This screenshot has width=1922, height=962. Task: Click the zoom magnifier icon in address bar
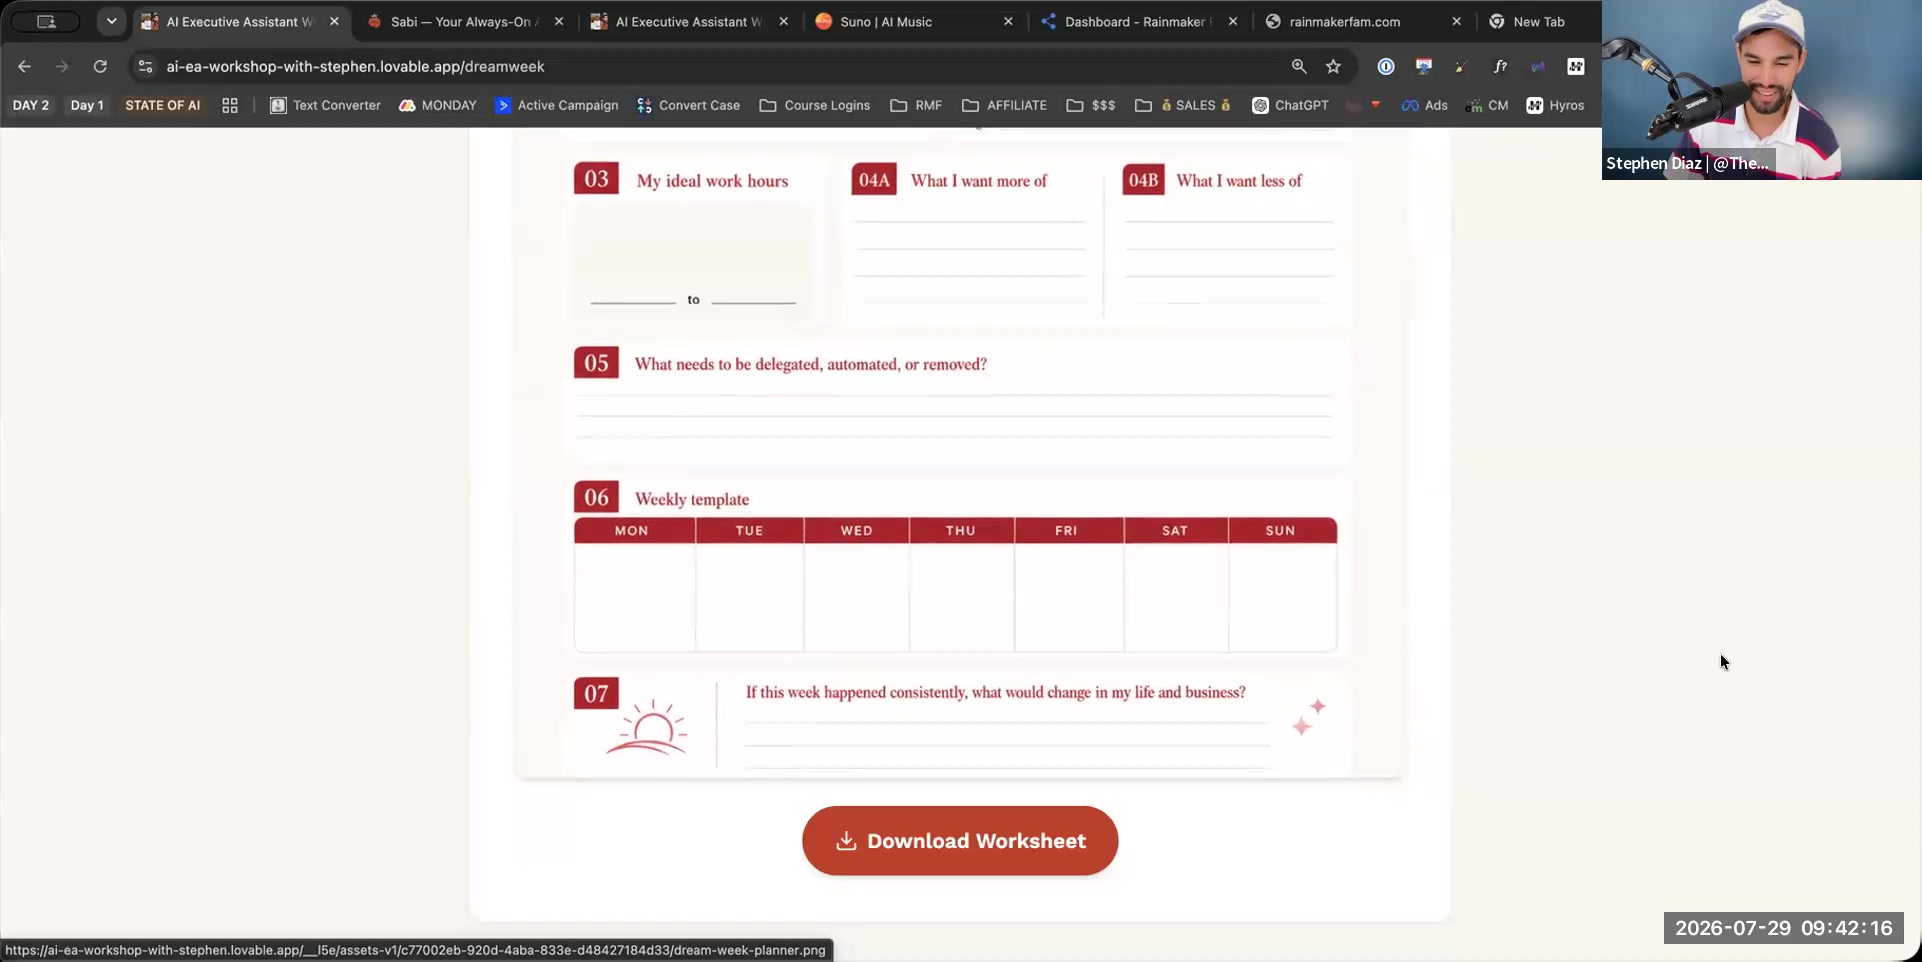[1299, 66]
